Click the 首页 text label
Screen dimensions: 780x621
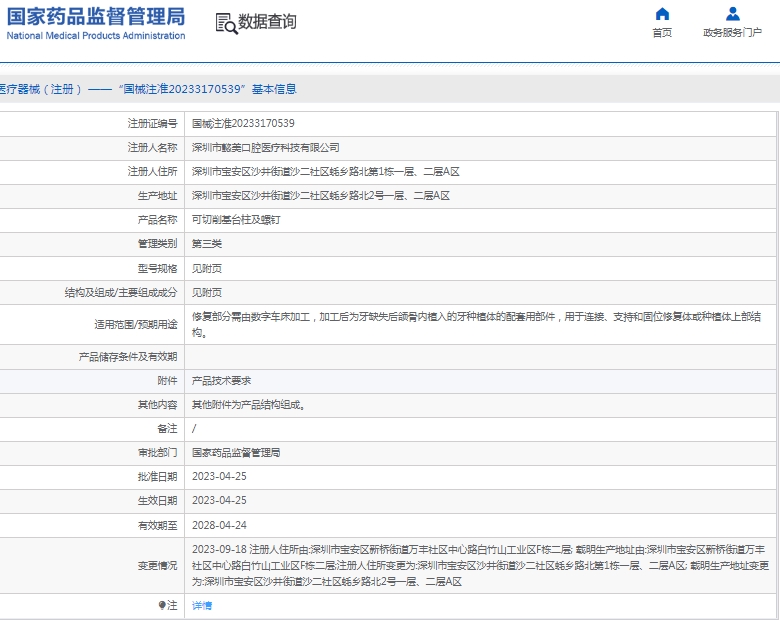tap(662, 33)
